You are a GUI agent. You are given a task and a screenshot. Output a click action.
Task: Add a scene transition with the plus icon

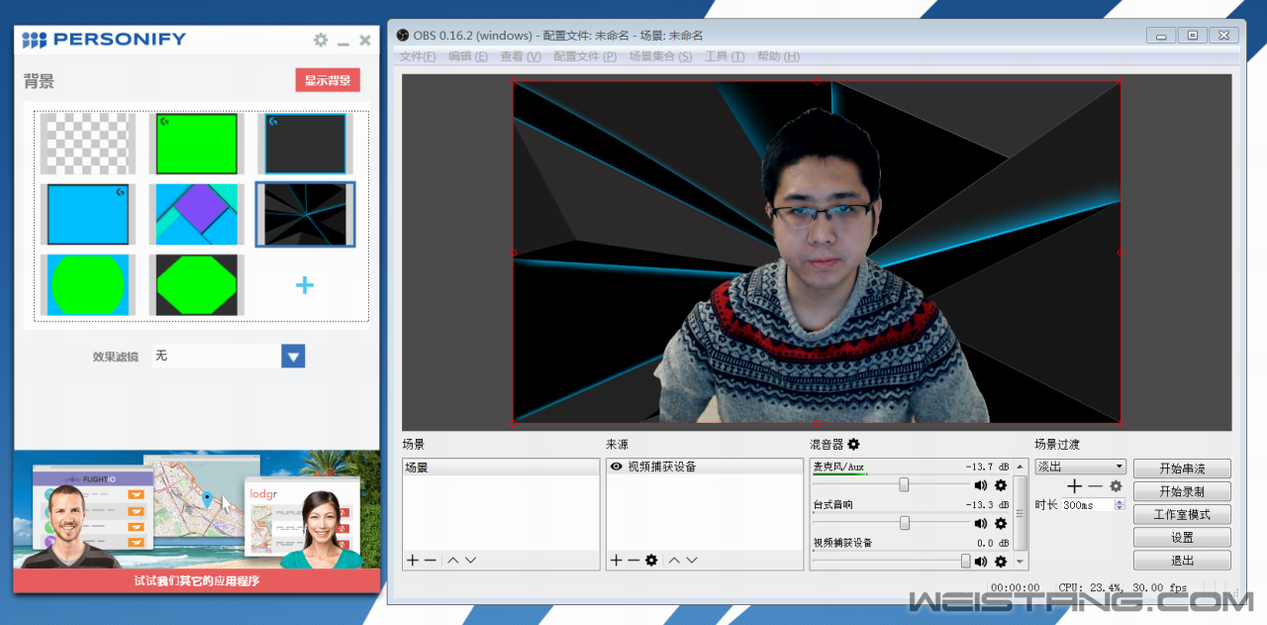point(1074,486)
